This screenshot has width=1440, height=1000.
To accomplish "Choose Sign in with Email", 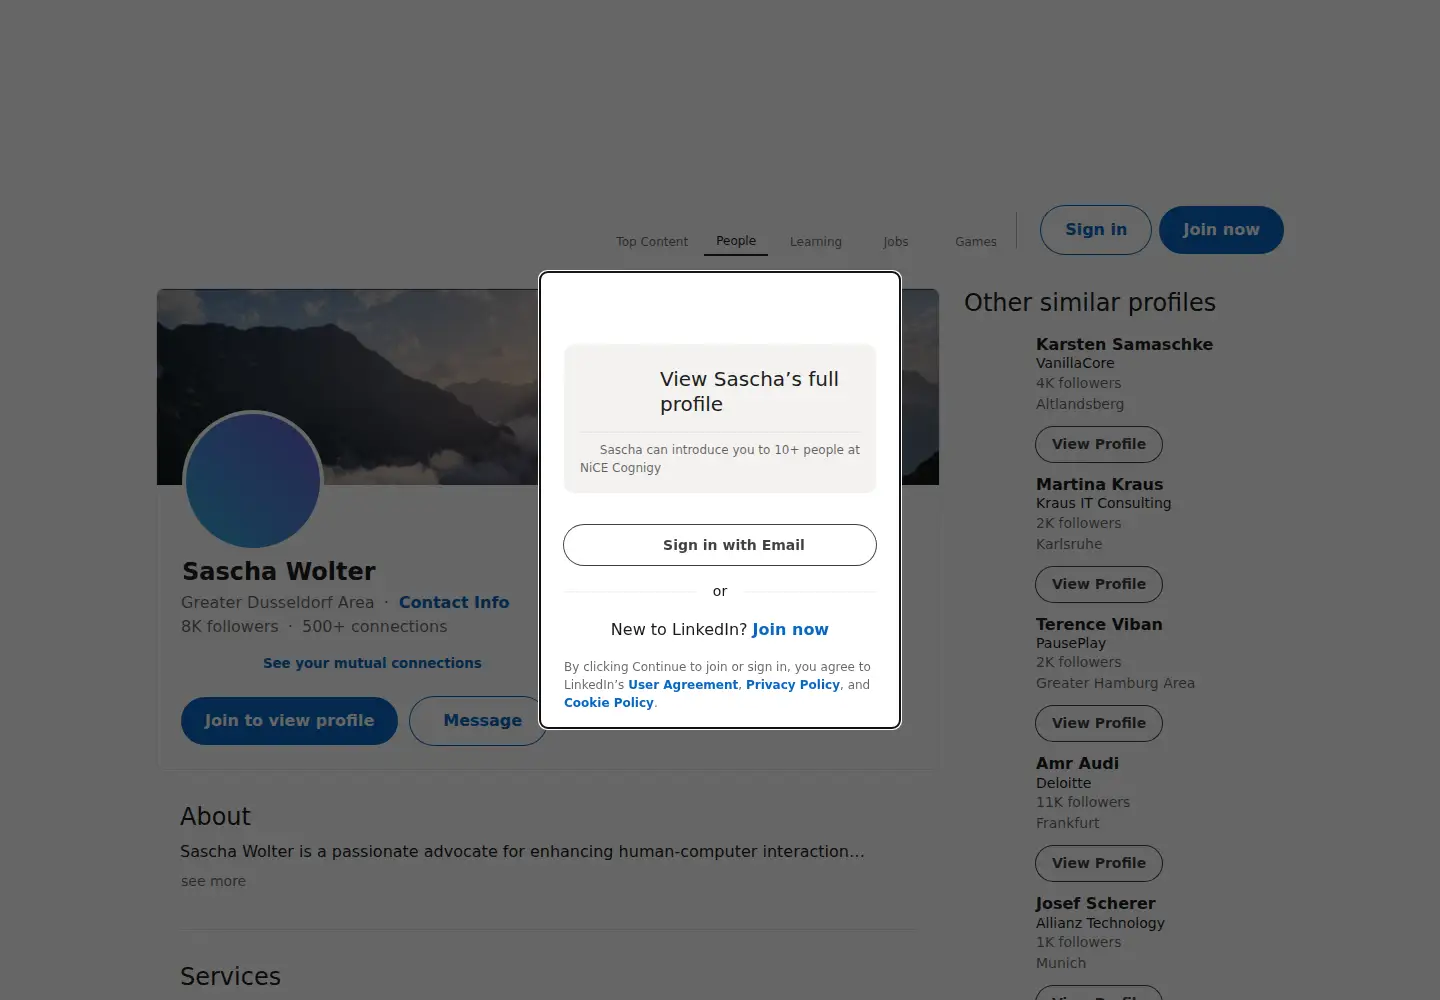I will click(x=720, y=545).
